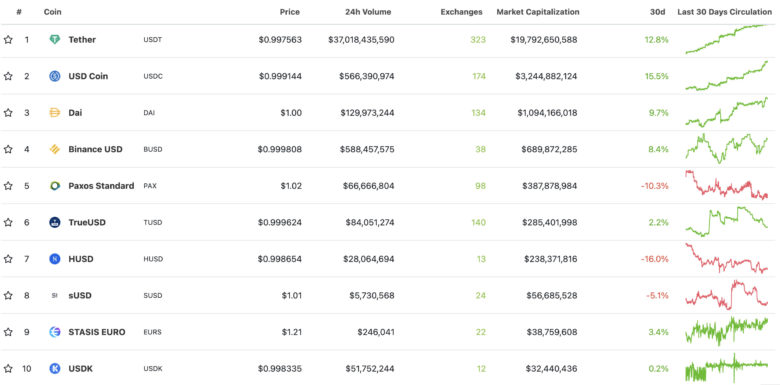Image resolution: width=780 pixels, height=385 pixels.
Task: Click the Dai coin logo icon
Action: [55, 113]
